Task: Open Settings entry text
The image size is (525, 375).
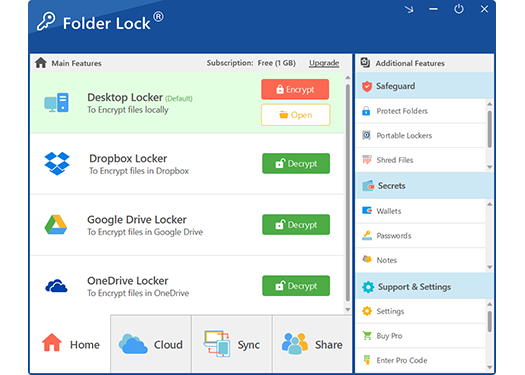Action: 390,311
